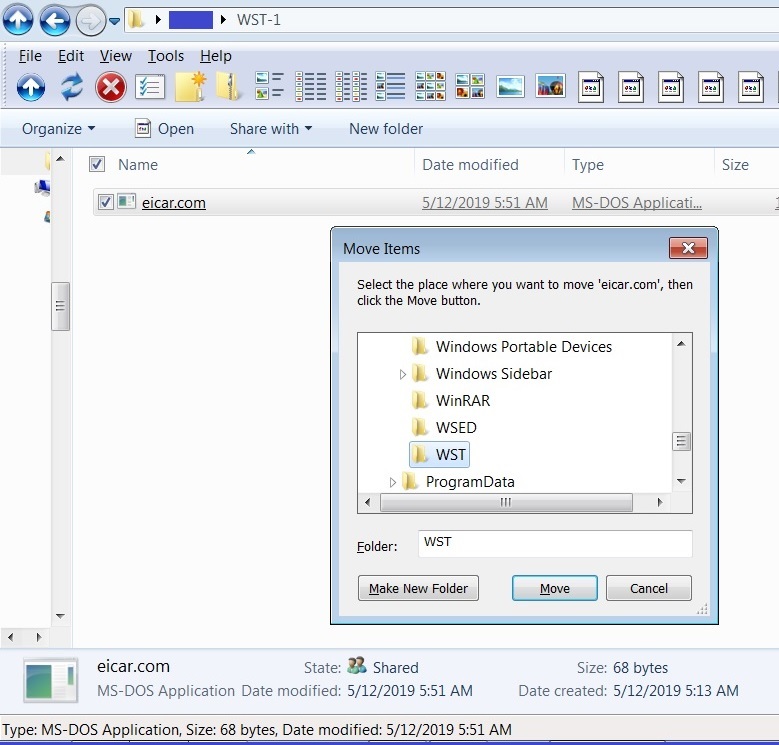The height and width of the screenshot is (745, 779).
Task: Select the WSED folder in tree
Action: click(x=456, y=428)
